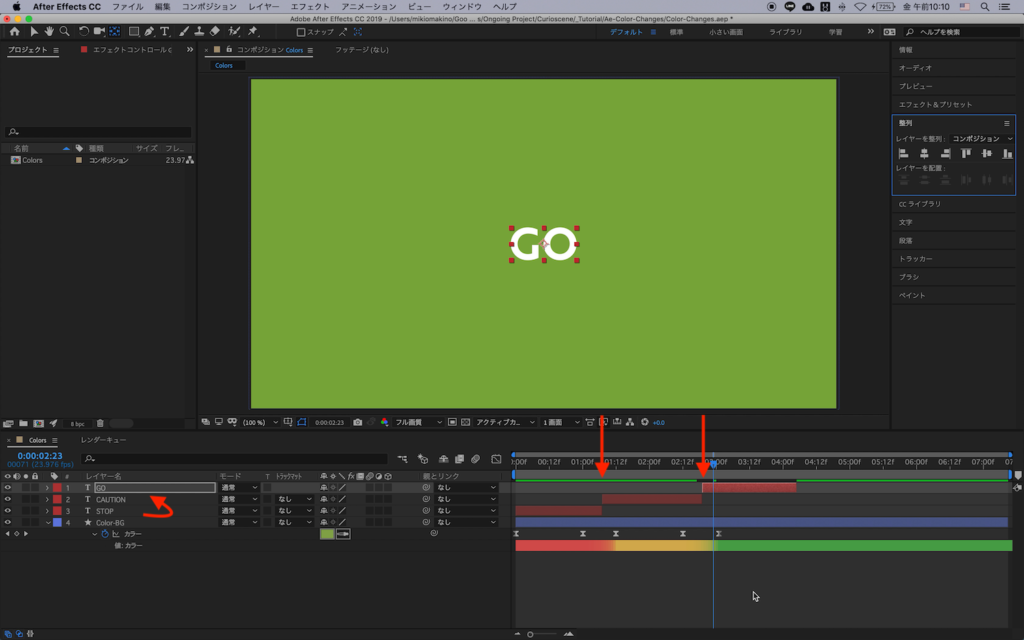Image resolution: width=1024 pixels, height=640 pixels.
Task: Select the Hand tool
Action: [x=49, y=32]
